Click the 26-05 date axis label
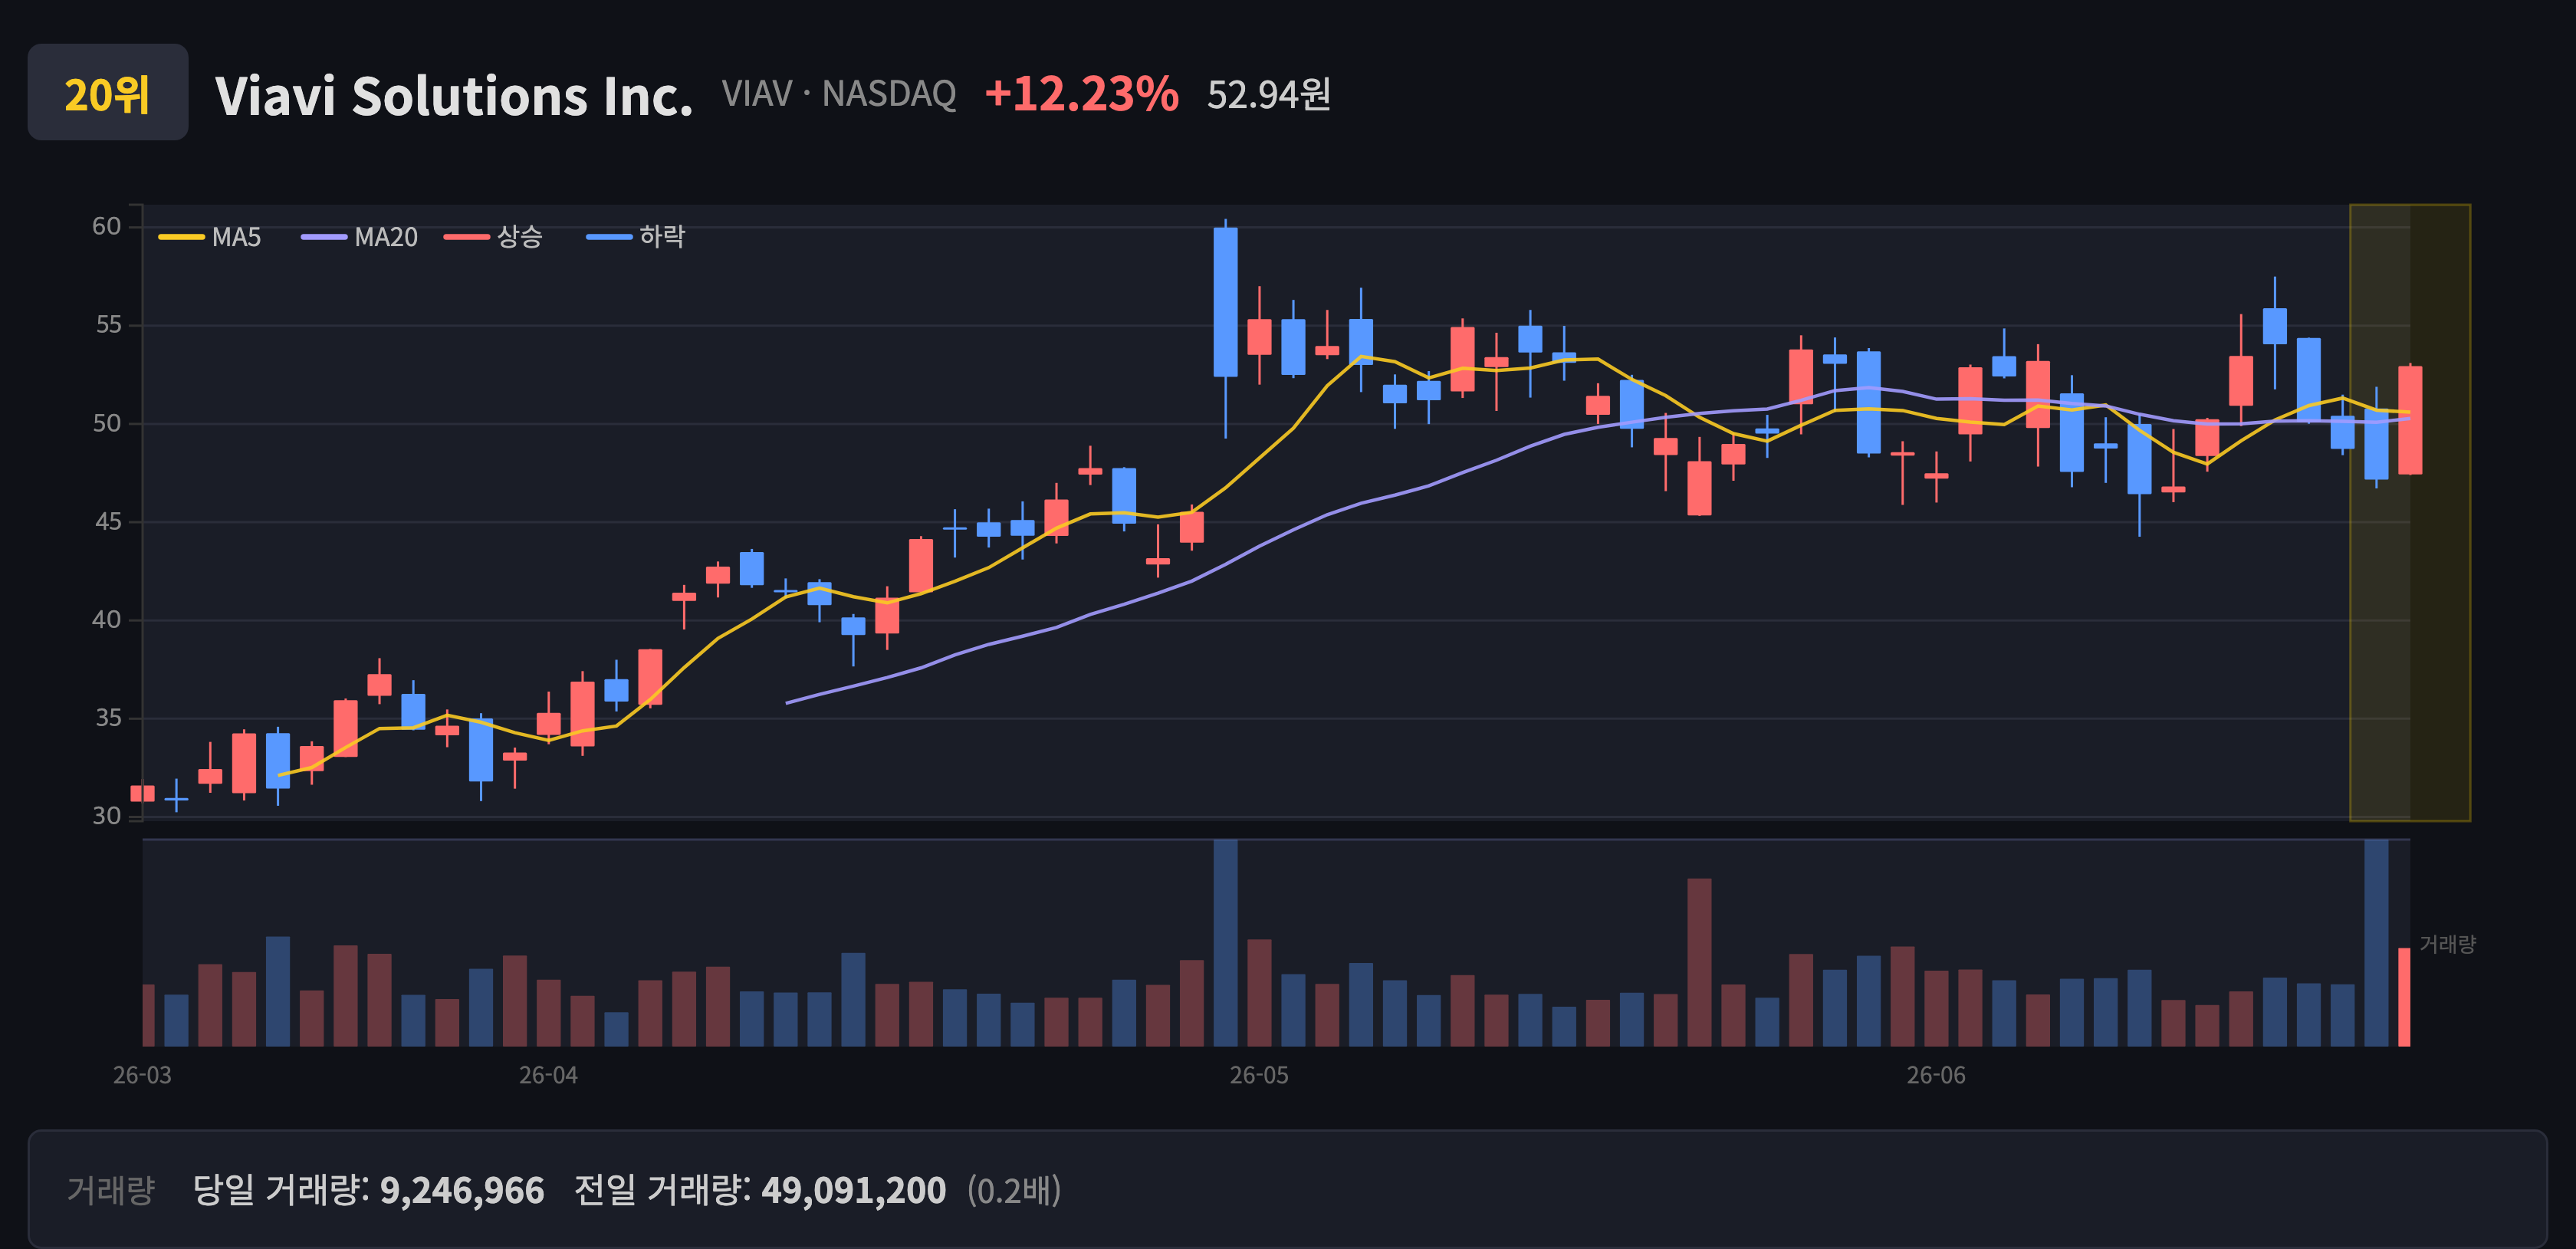 [1259, 1075]
